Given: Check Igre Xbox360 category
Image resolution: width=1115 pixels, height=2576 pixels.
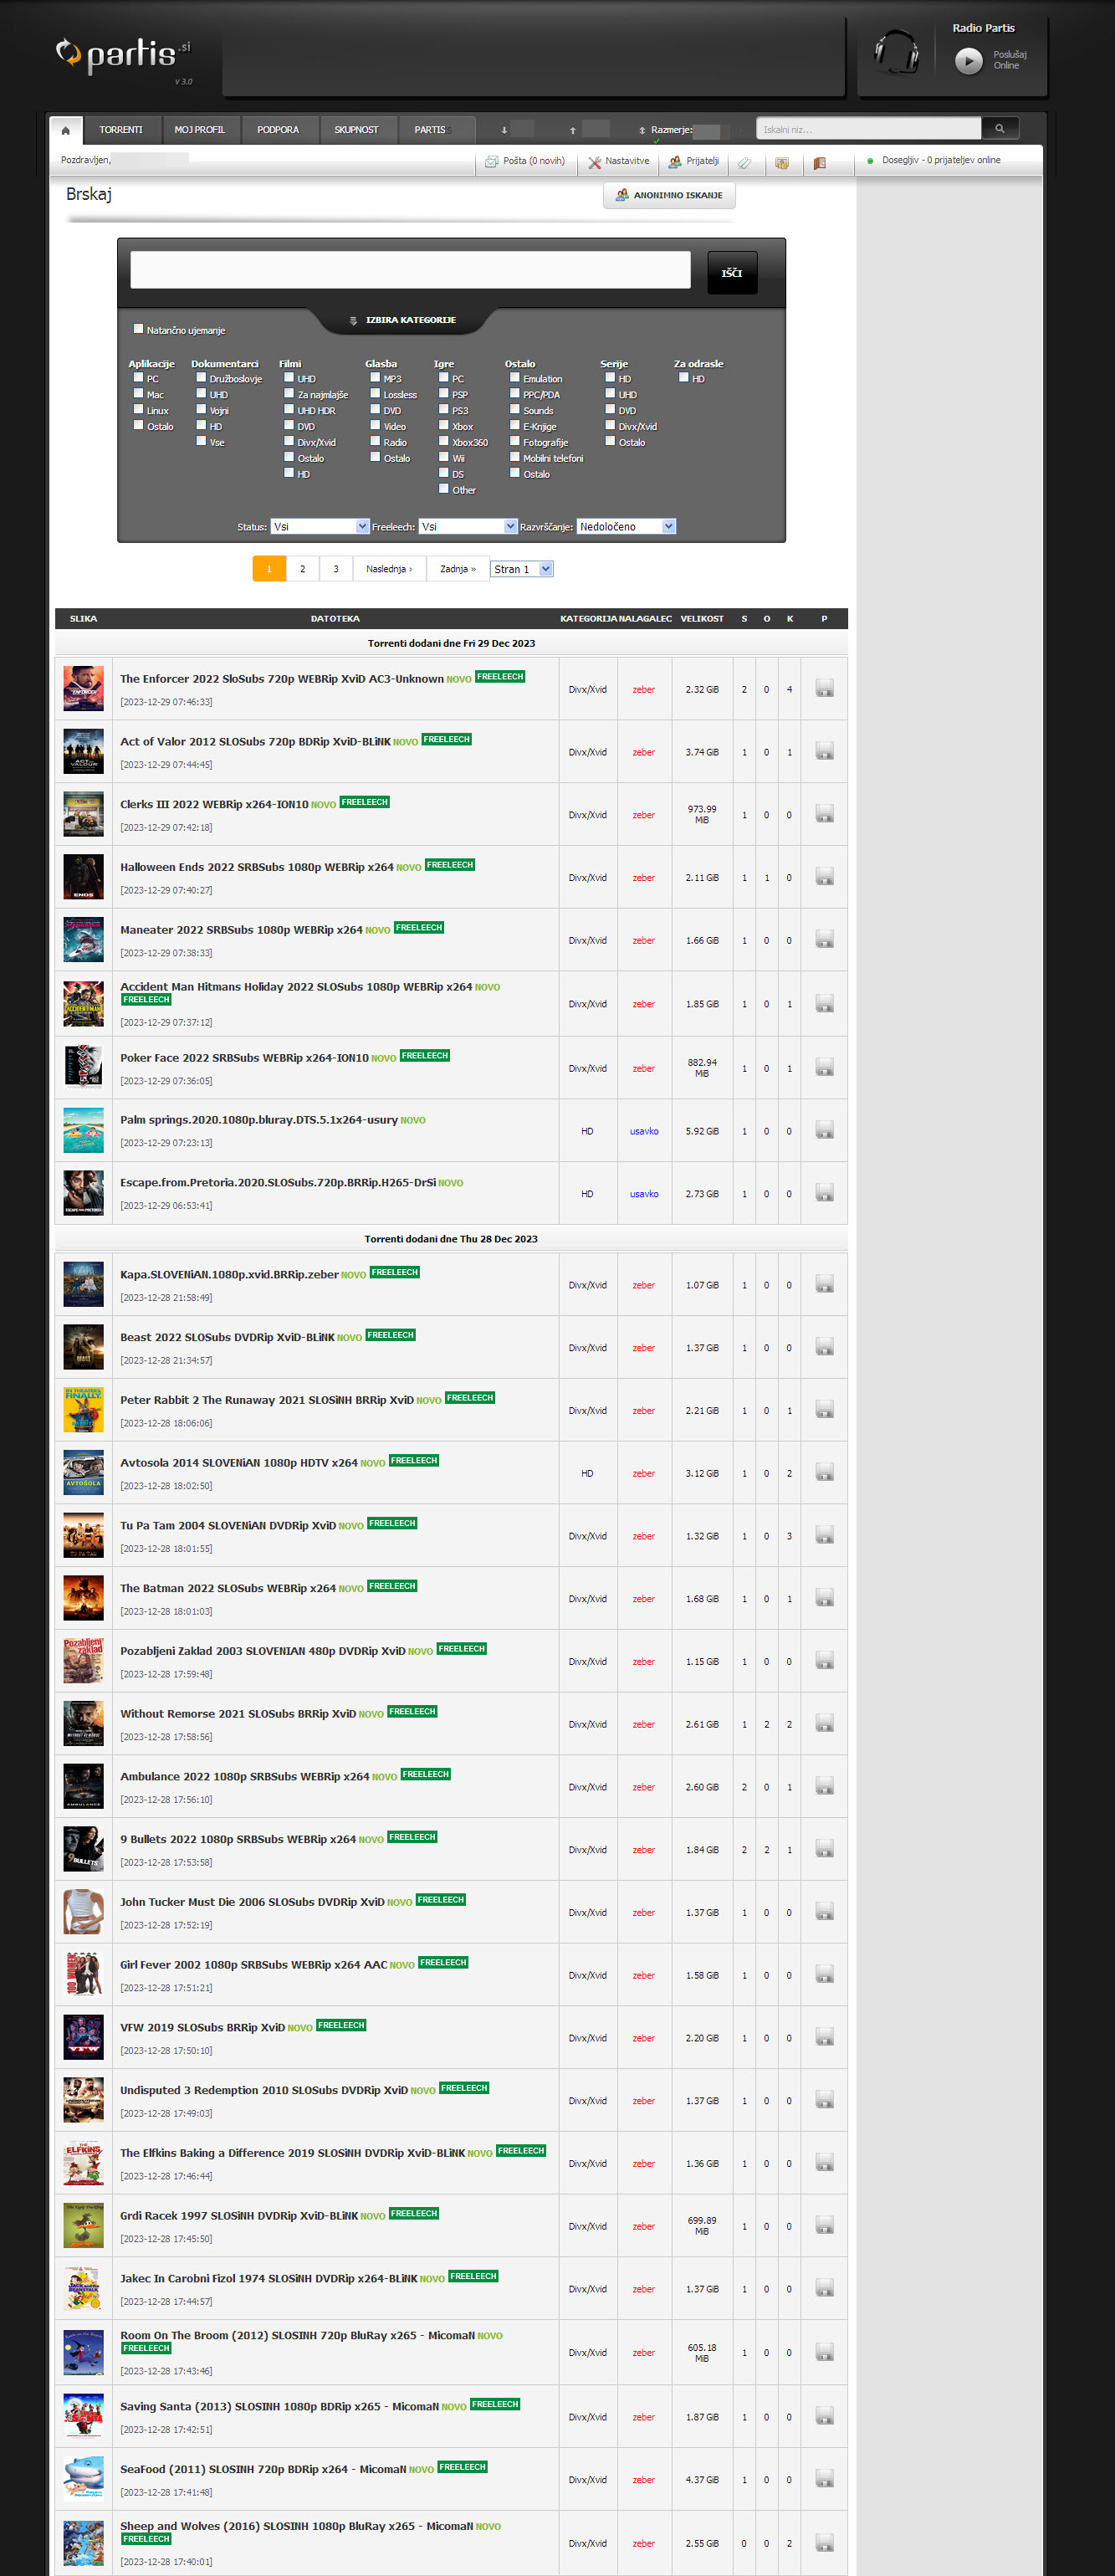Looking at the screenshot, I should 444,441.
